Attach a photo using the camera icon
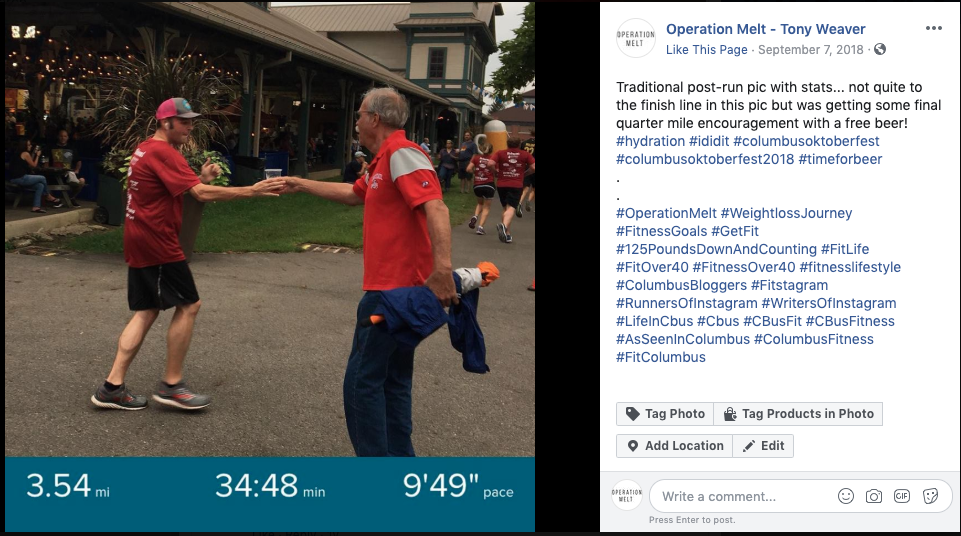961x536 pixels. pyautogui.click(x=874, y=496)
